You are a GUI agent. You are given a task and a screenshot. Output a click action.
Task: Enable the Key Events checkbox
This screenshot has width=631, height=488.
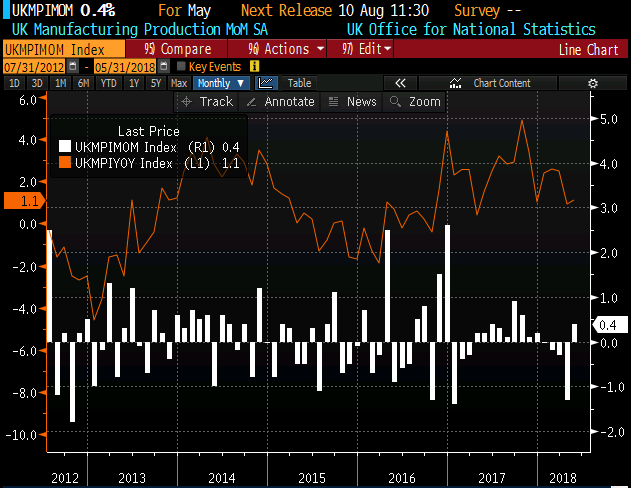(x=181, y=66)
